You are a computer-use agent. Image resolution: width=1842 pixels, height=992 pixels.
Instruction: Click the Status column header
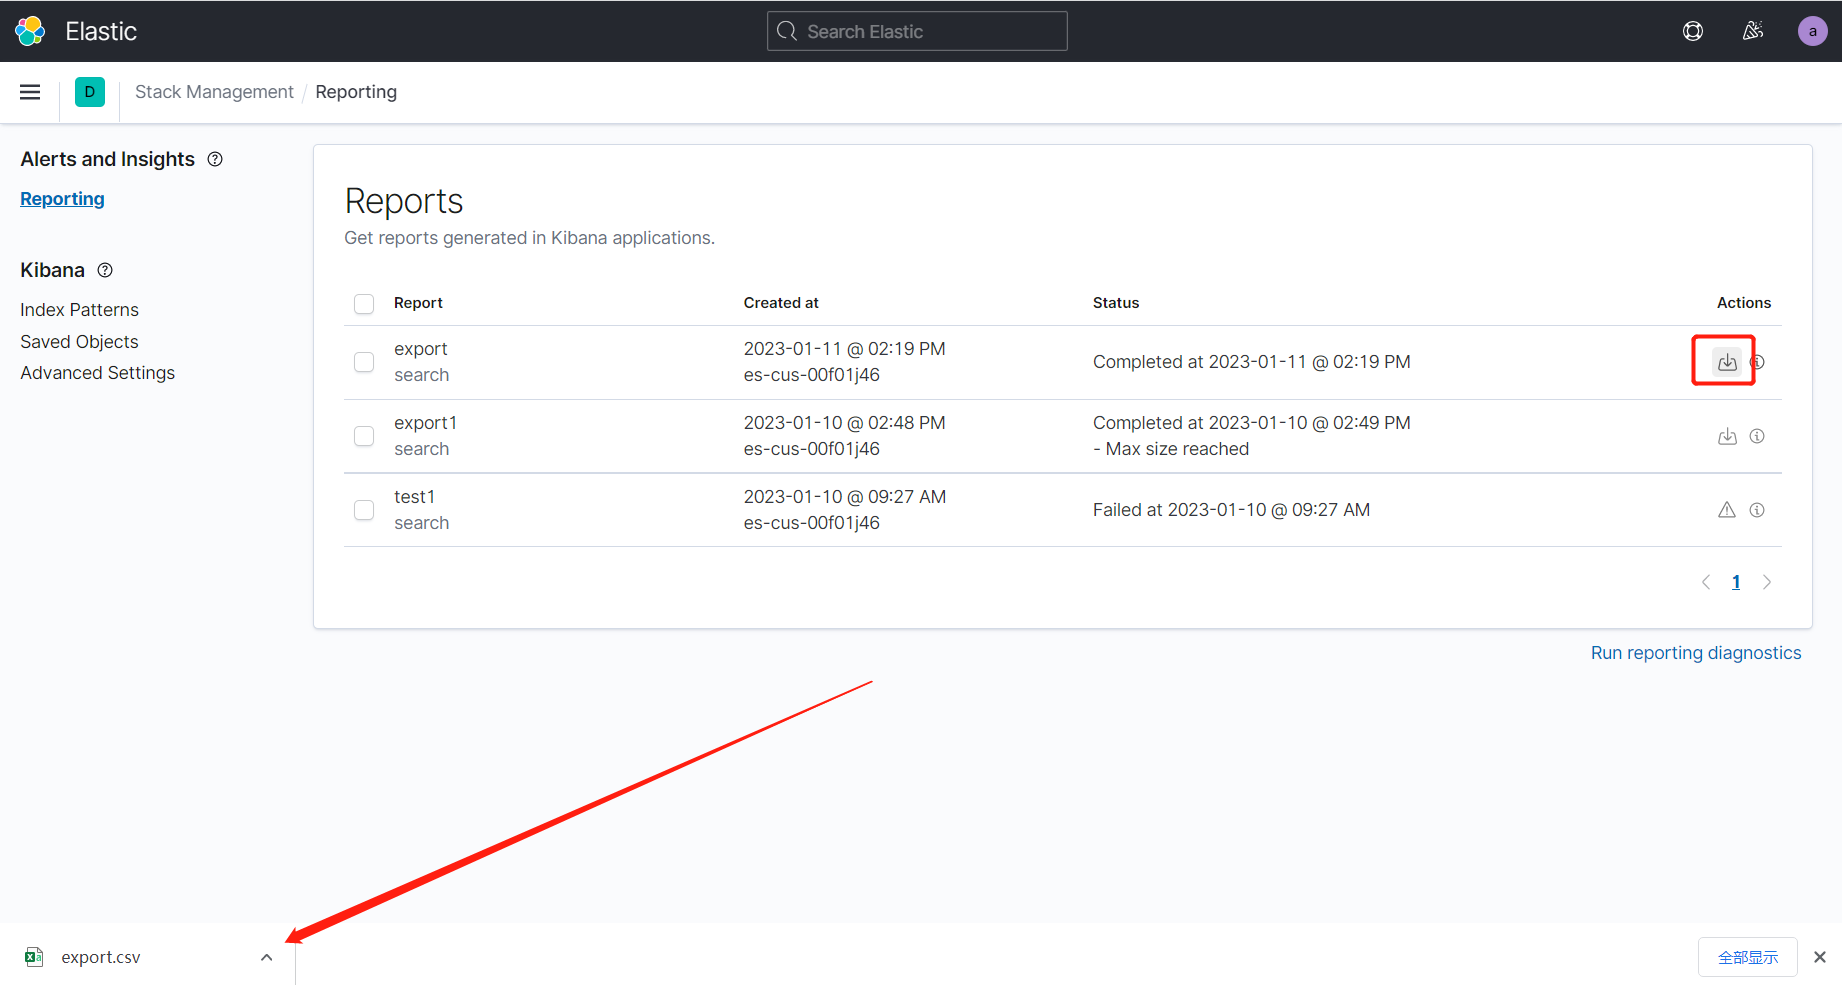(x=1116, y=303)
